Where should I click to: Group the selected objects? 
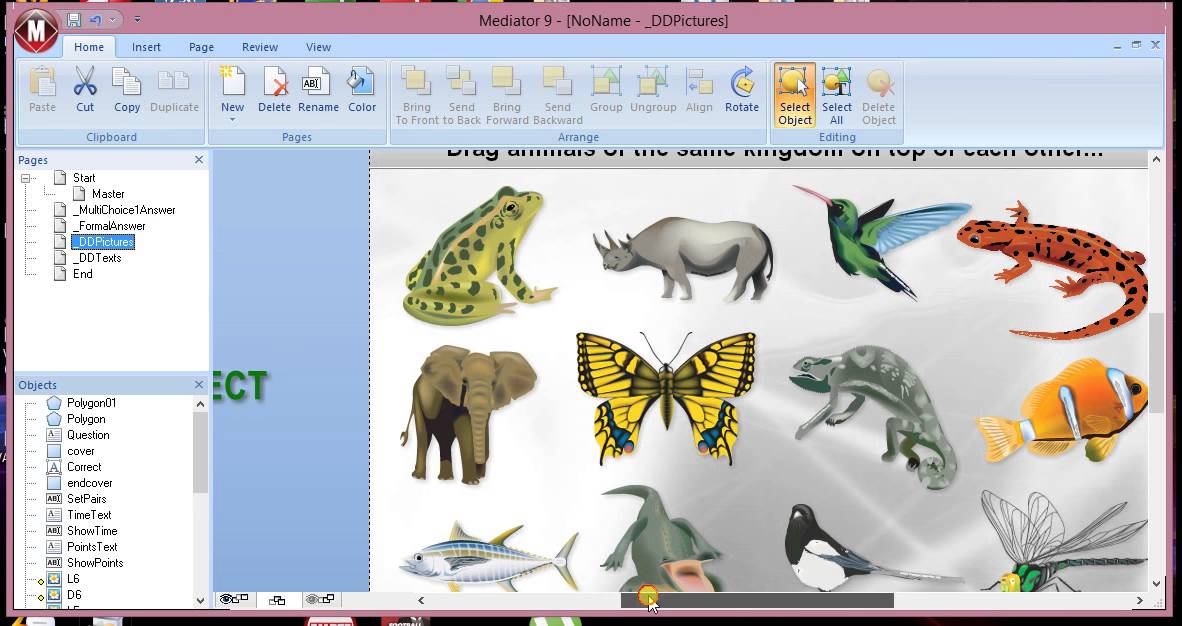[606, 90]
